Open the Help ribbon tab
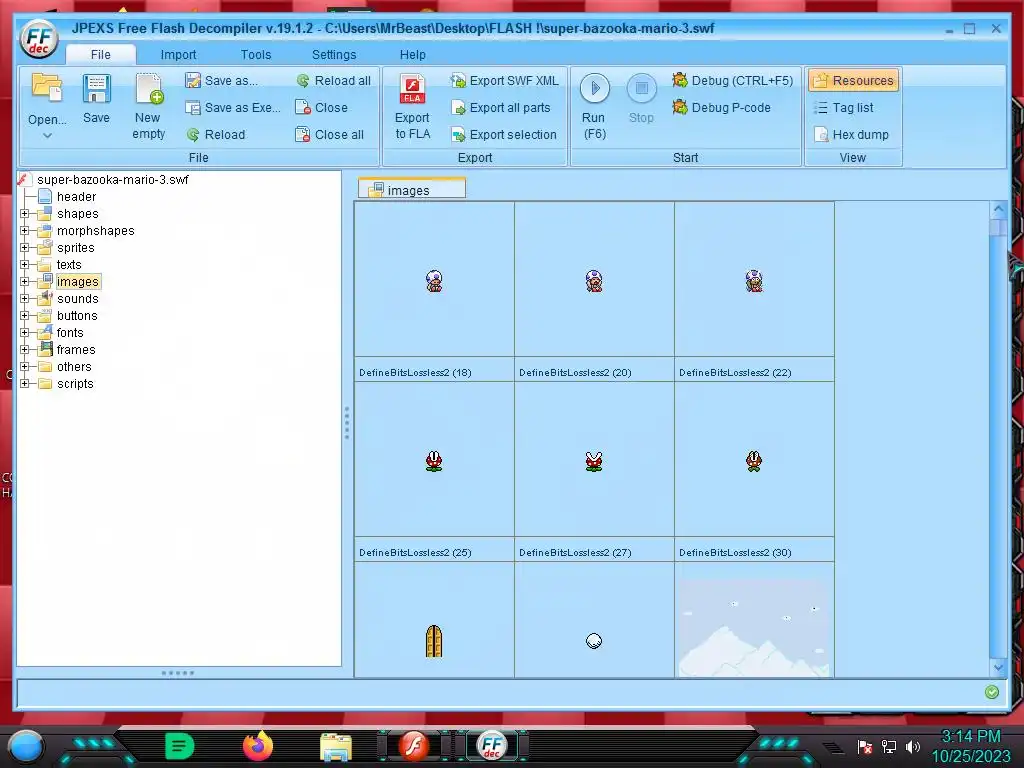The width and height of the screenshot is (1024, 768). click(x=413, y=55)
